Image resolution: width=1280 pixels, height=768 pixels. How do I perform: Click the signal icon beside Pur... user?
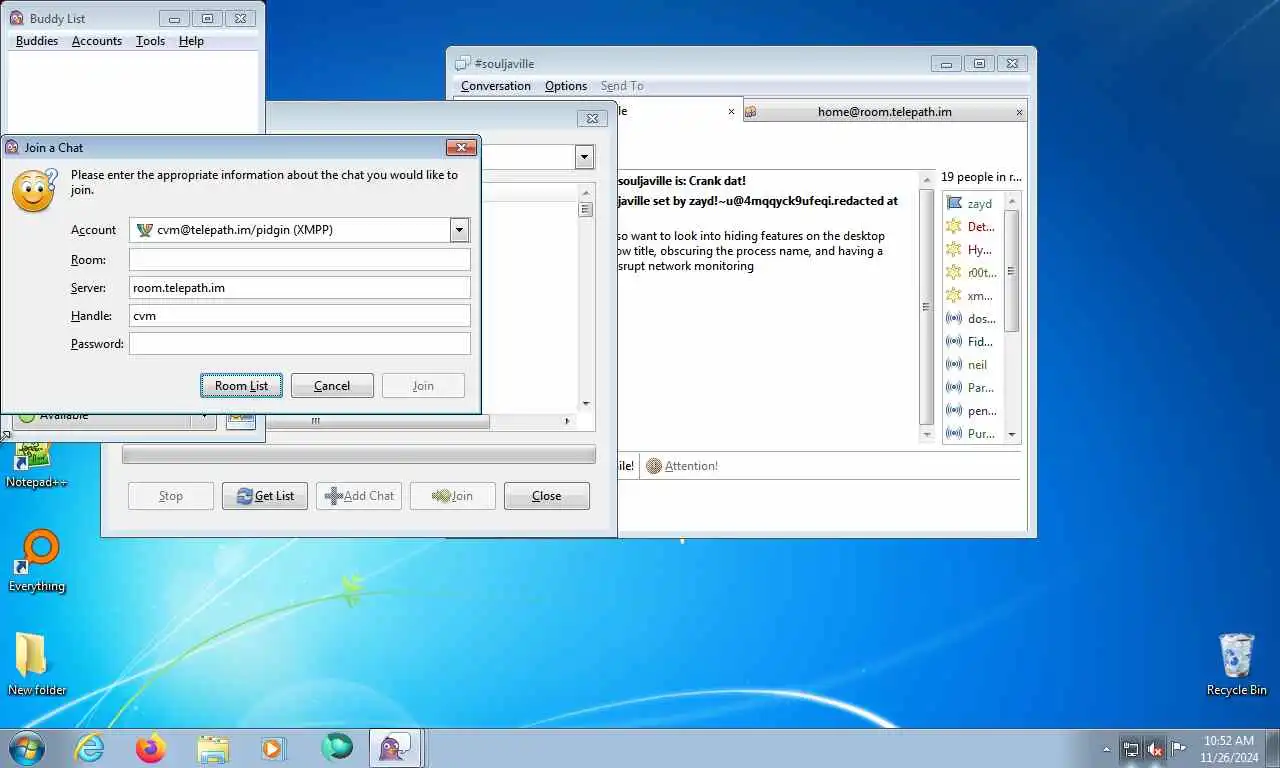pos(954,433)
